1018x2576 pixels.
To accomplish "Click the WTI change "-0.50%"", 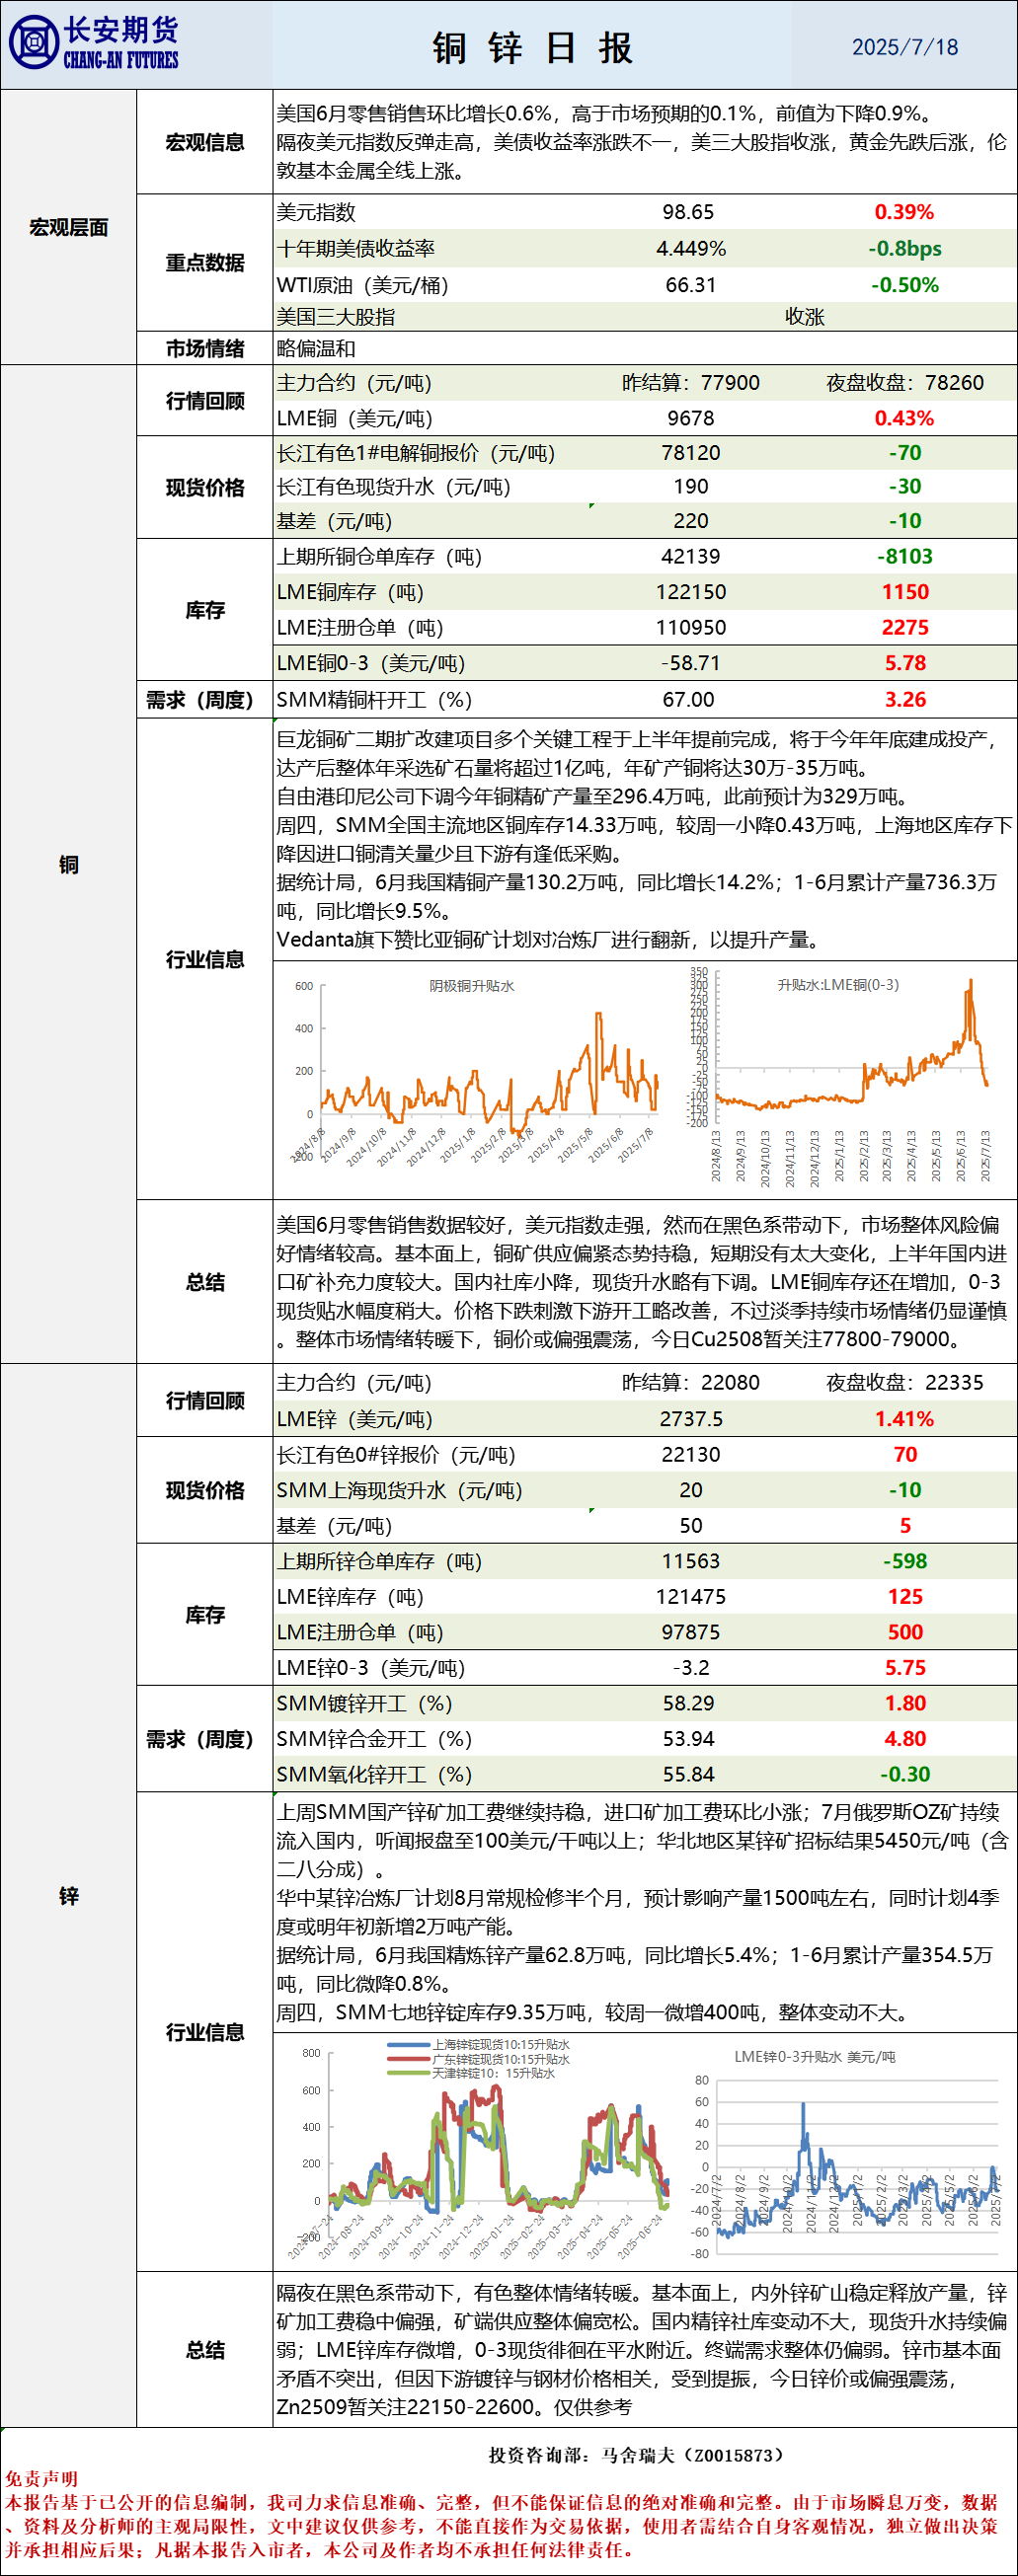I will [904, 285].
